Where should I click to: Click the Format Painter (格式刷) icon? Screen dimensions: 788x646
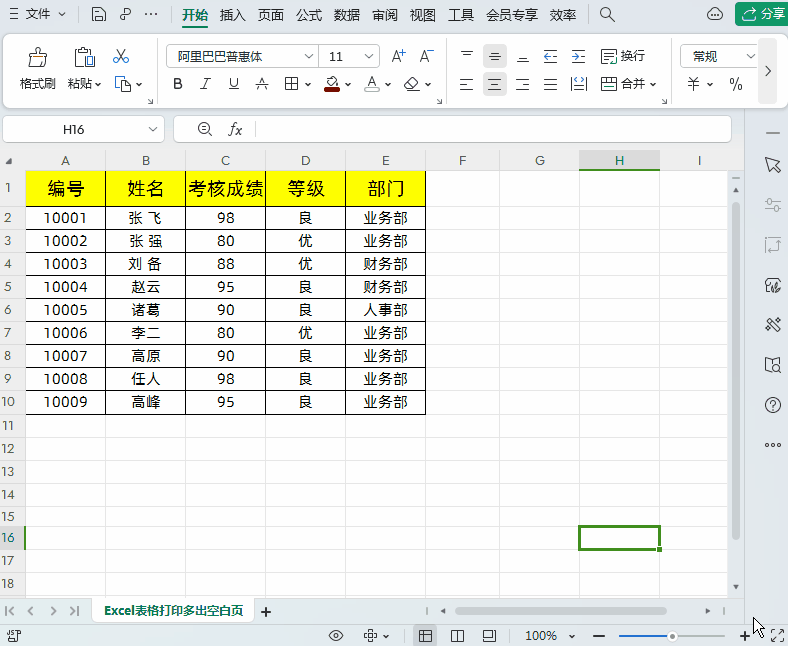click(x=37, y=57)
